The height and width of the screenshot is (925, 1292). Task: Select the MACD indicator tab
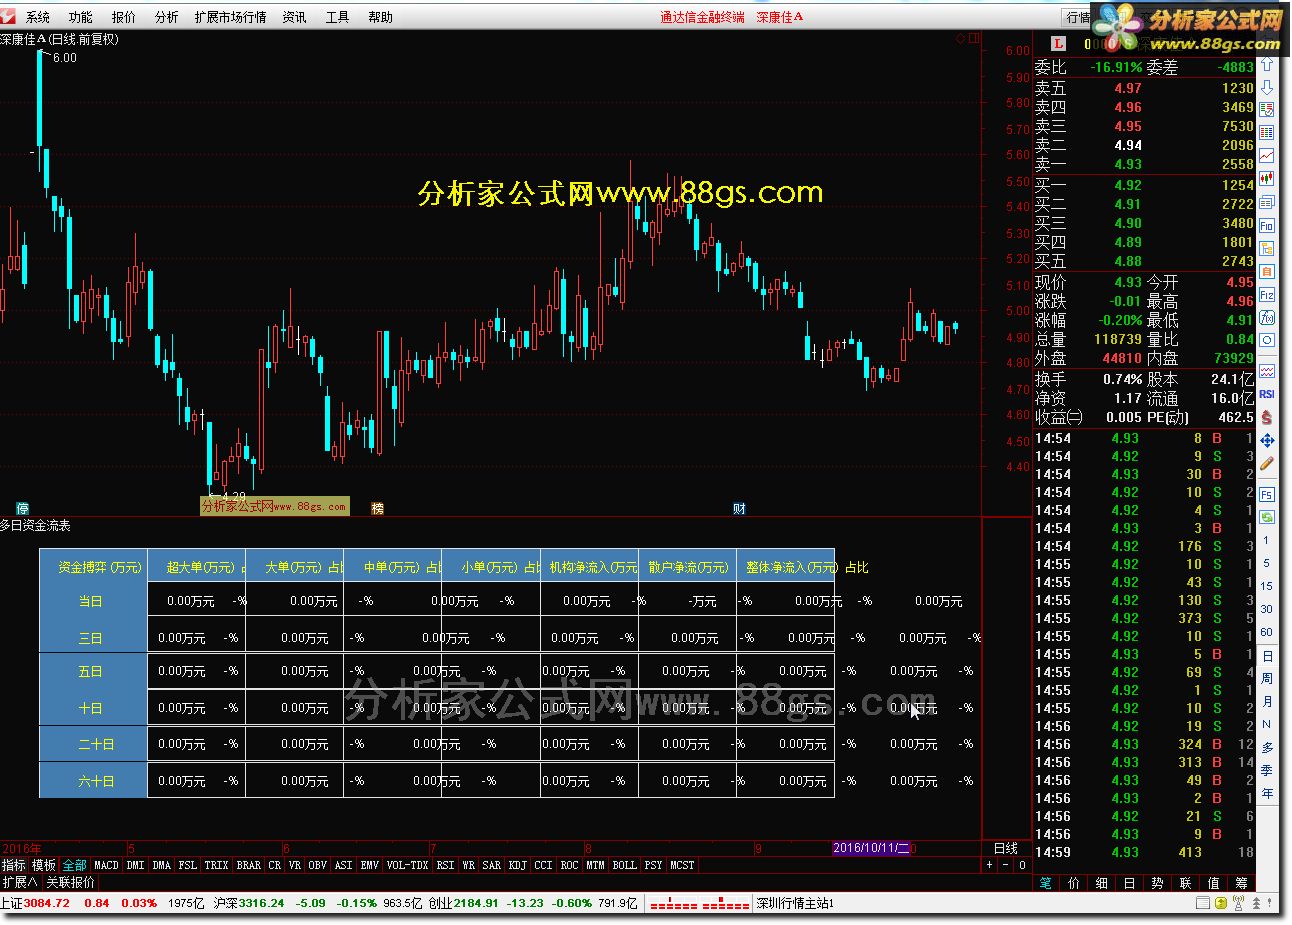click(106, 865)
